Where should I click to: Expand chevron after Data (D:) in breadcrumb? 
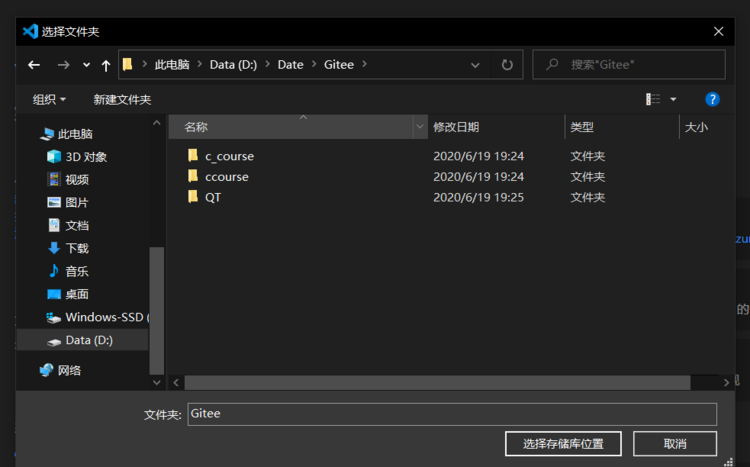[x=267, y=64]
